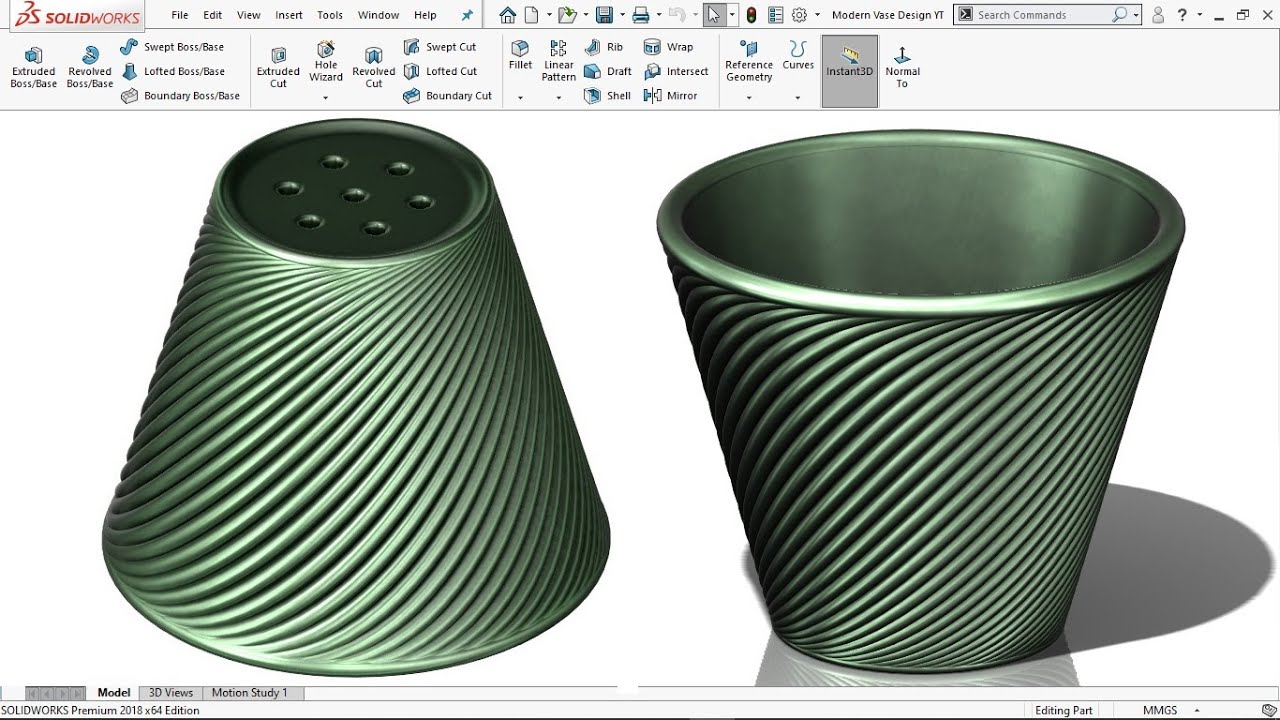
Task: Click in the Search Commands field
Action: [x=1044, y=15]
